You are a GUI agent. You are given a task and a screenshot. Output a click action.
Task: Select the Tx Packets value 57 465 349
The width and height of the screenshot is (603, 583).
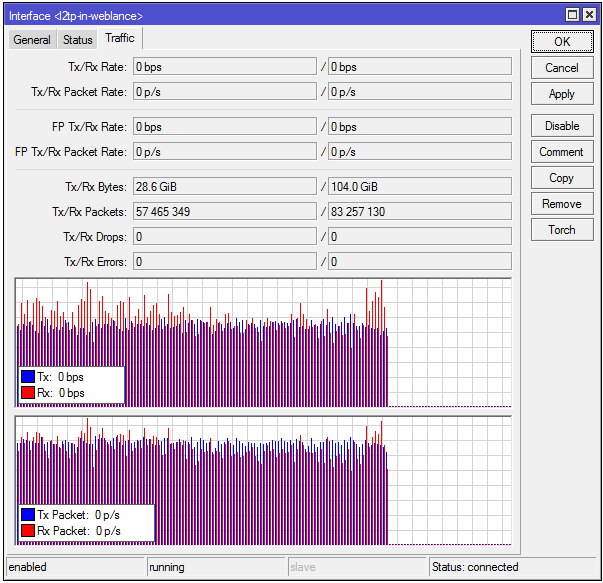pos(225,212)
